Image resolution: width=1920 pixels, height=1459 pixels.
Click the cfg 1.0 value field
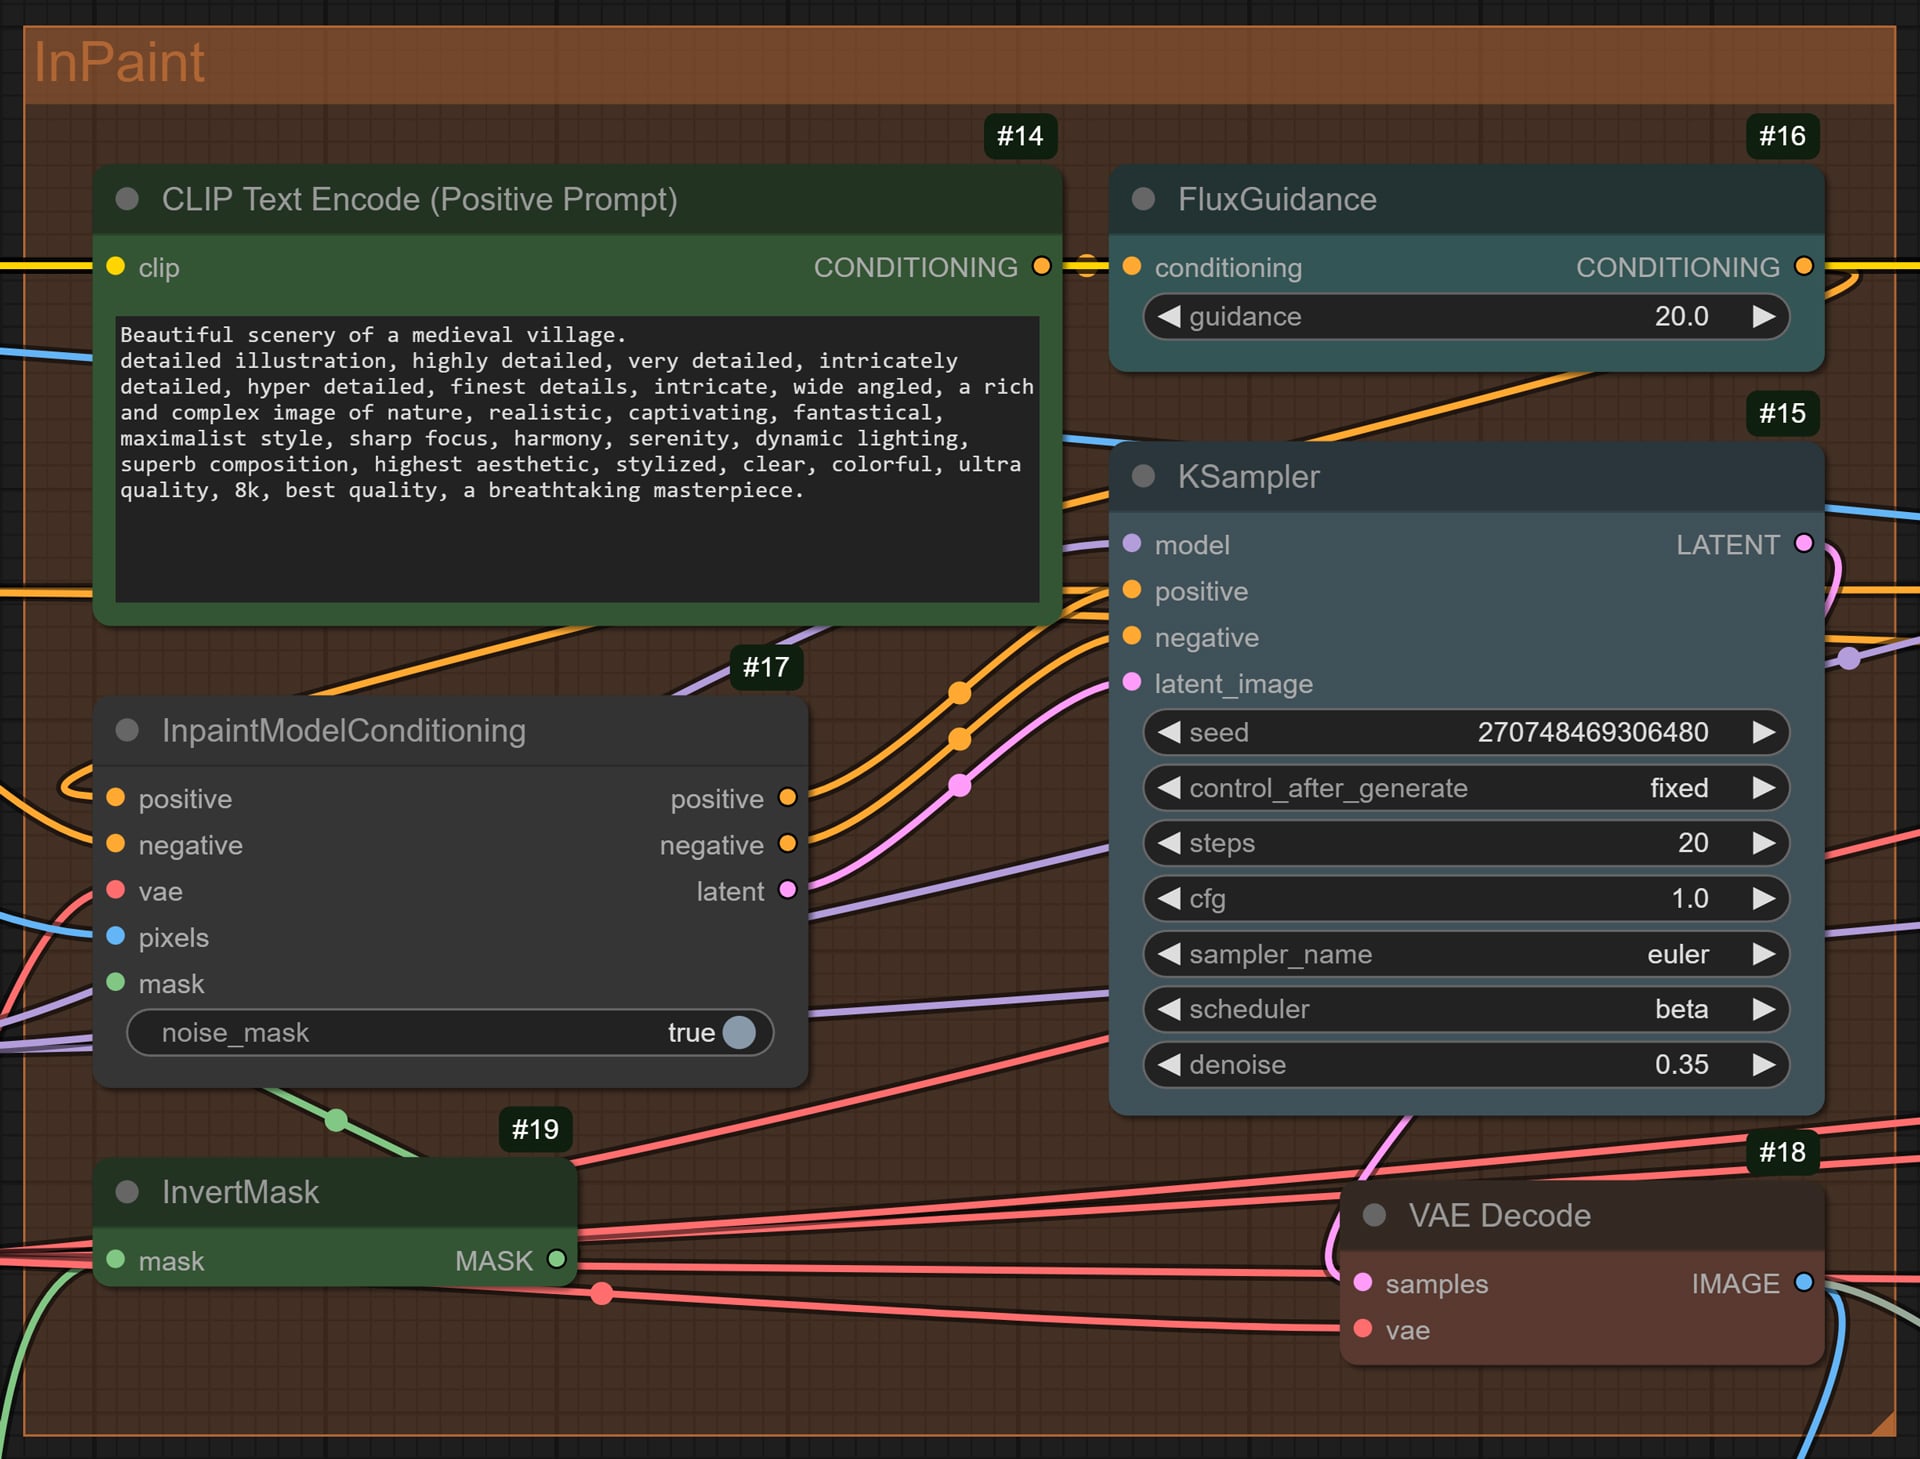click(1466, 898)
